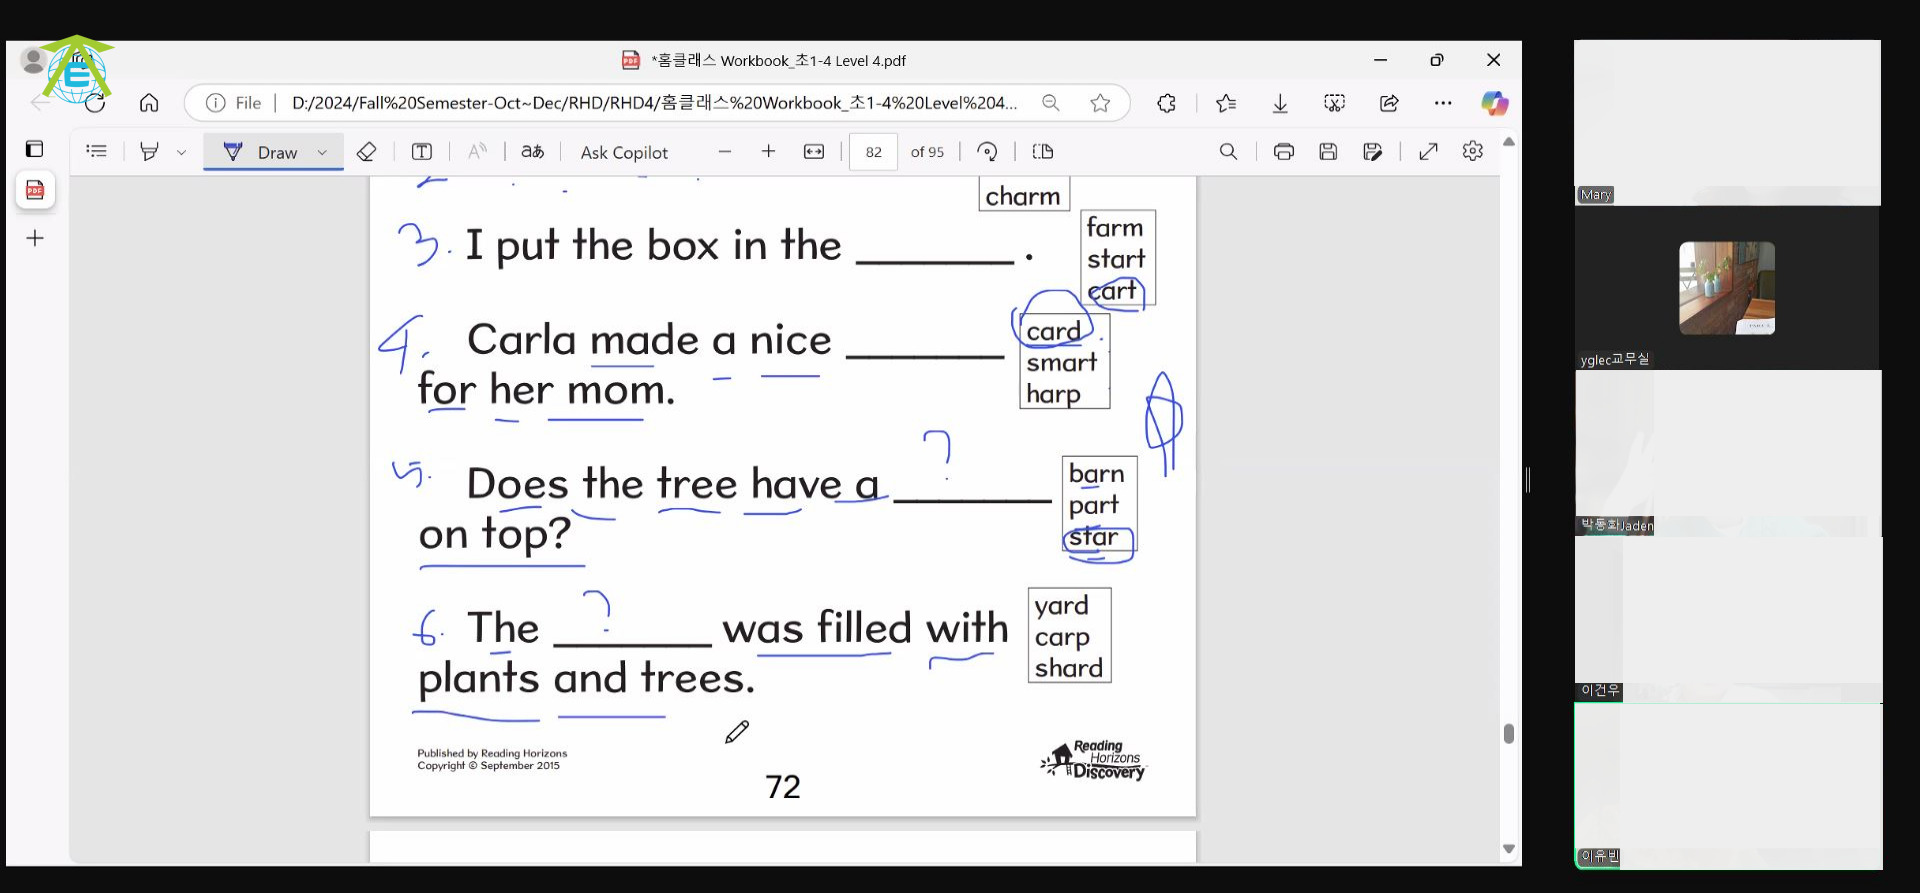
Task: Click the Save icon
Action: point(1328,151)
